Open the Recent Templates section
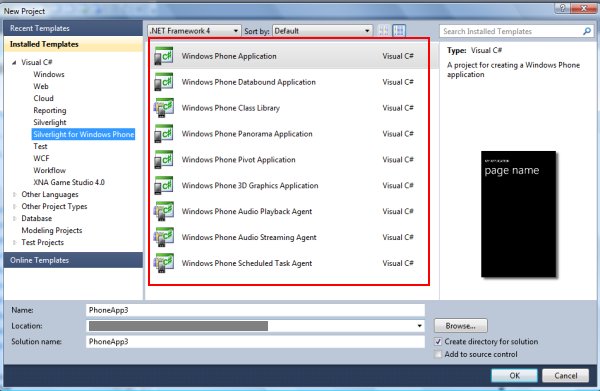600x391 pixels. tap(73, 28)
